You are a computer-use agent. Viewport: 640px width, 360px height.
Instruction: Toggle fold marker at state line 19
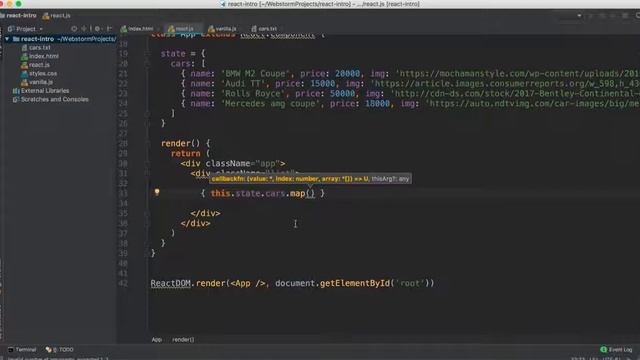pyautogui.click(x=147, y=53)
